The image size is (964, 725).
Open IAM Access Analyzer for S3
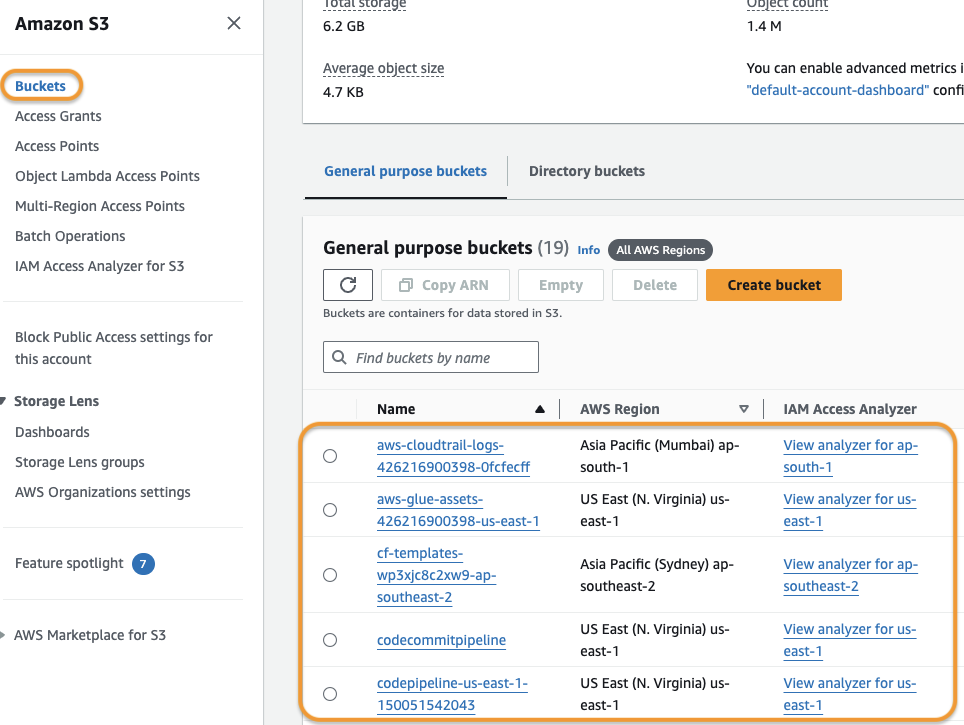(x=100, y=266)
